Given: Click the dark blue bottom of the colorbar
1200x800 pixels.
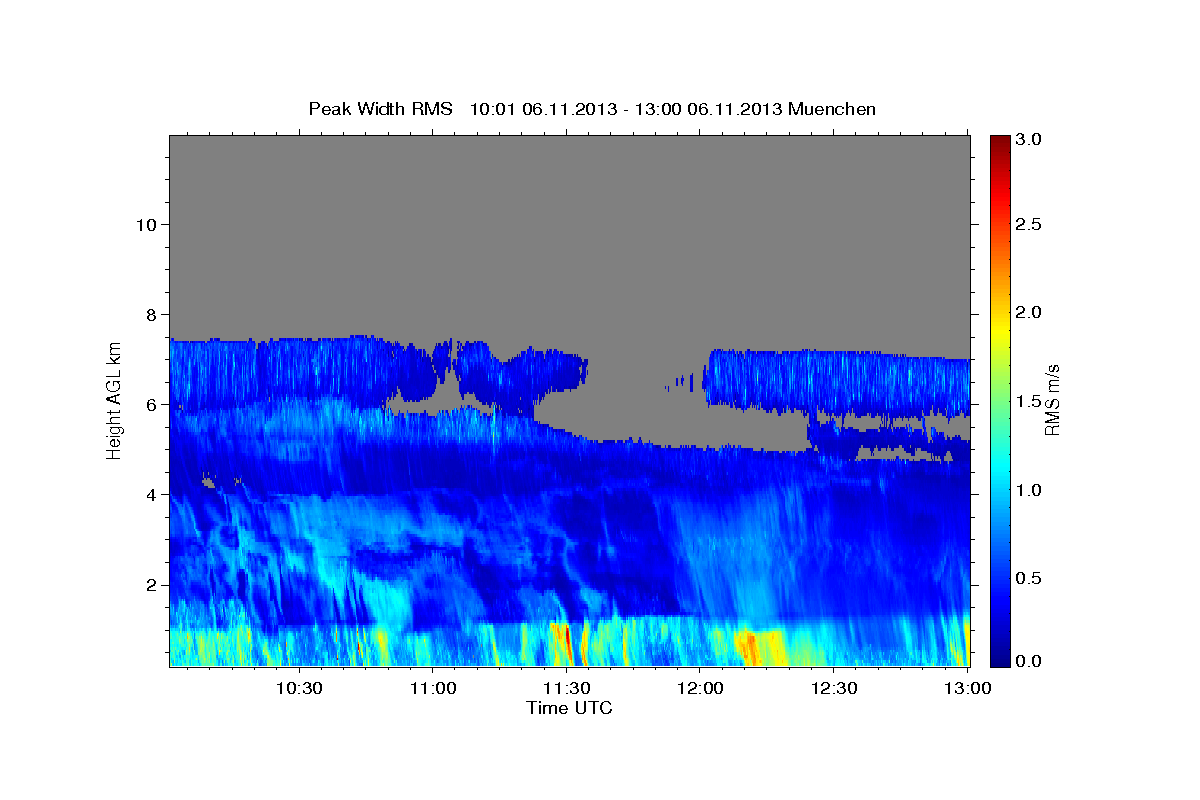Looking at the screenshot, I should click(x=1000, y=658).
